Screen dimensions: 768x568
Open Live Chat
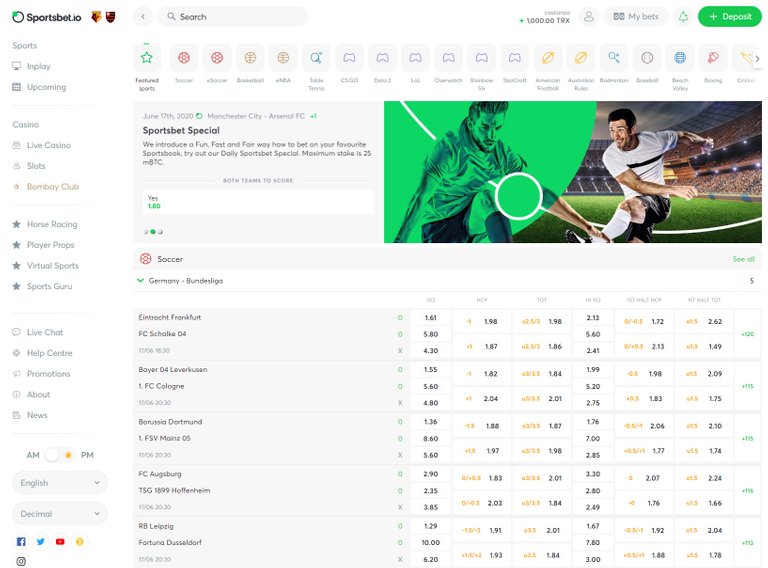click(x=38, y=332)
